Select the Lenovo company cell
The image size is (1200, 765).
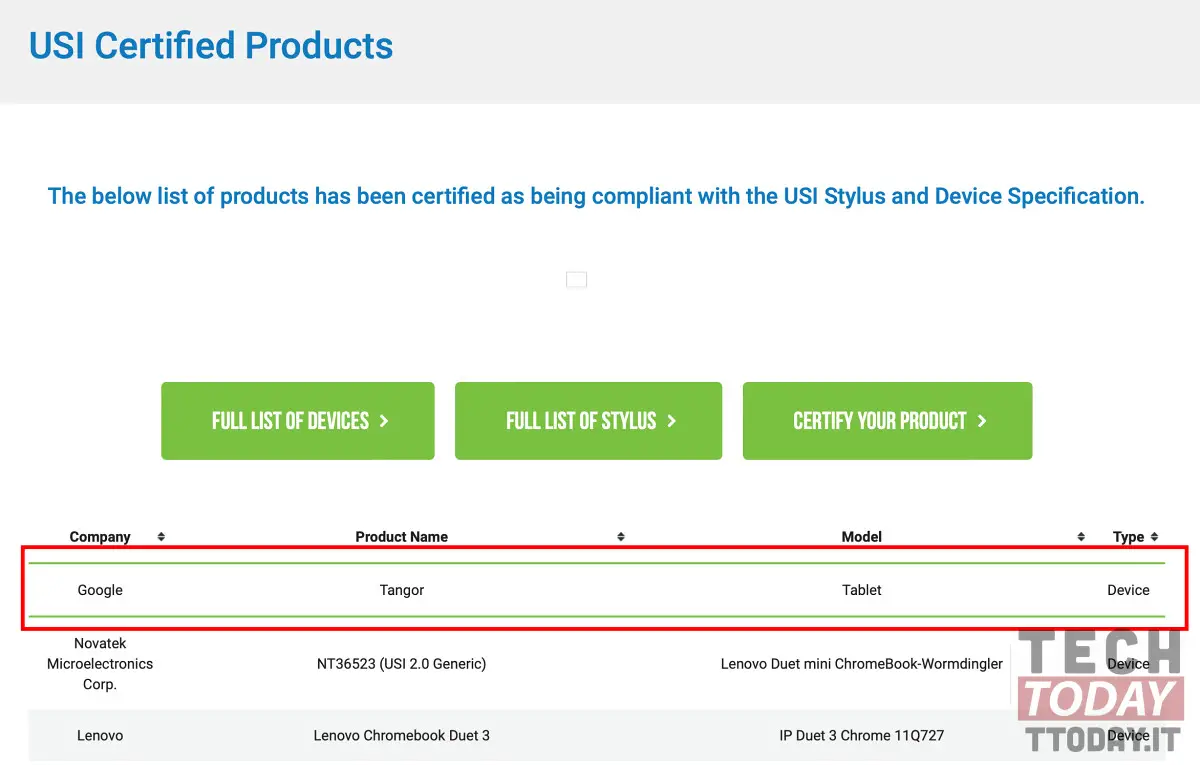click(x=100, y=736)
